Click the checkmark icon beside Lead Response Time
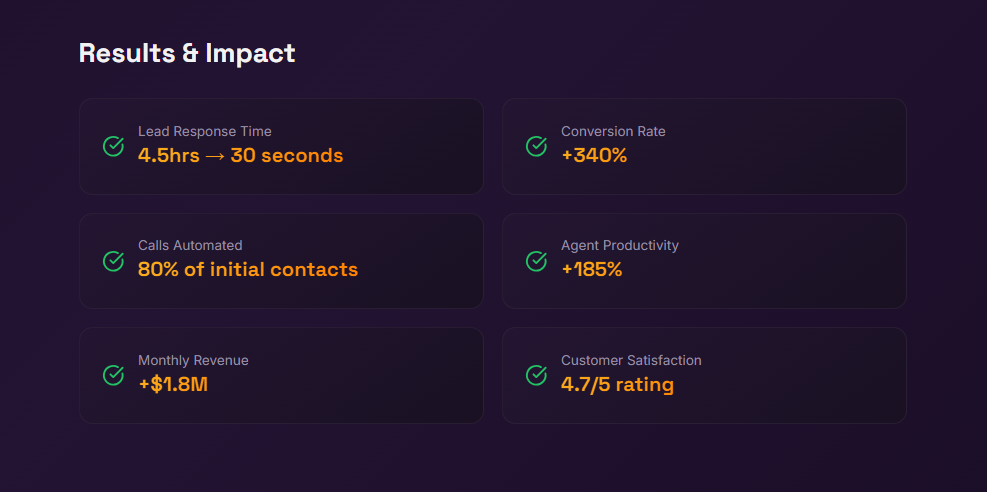The width and height of the screenshot is (987, 492). [114, 146]
